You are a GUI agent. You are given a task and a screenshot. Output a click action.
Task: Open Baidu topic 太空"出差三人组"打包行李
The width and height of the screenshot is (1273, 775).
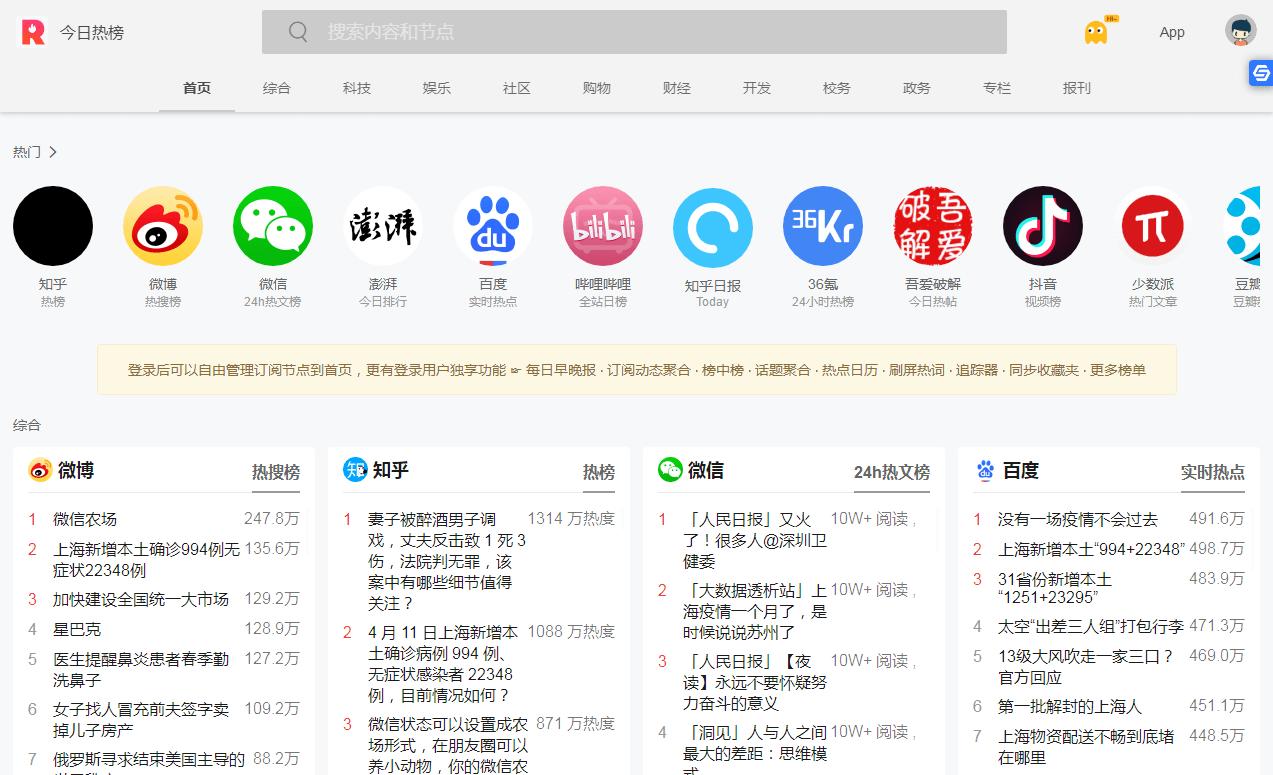point(1091,626)
